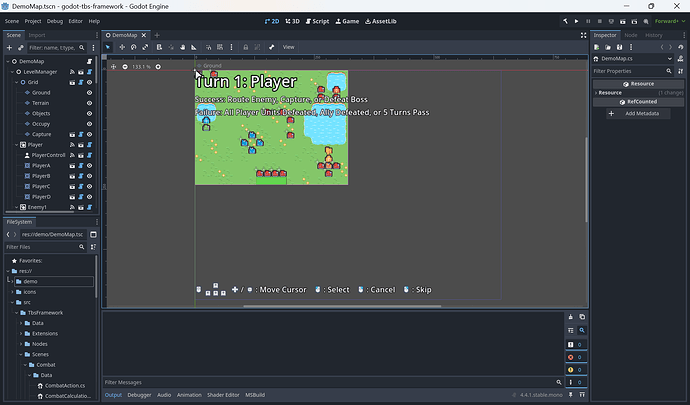Click the Add Child Node plus icon
This screenshot has height=405, width=690.
click(11, 47)
